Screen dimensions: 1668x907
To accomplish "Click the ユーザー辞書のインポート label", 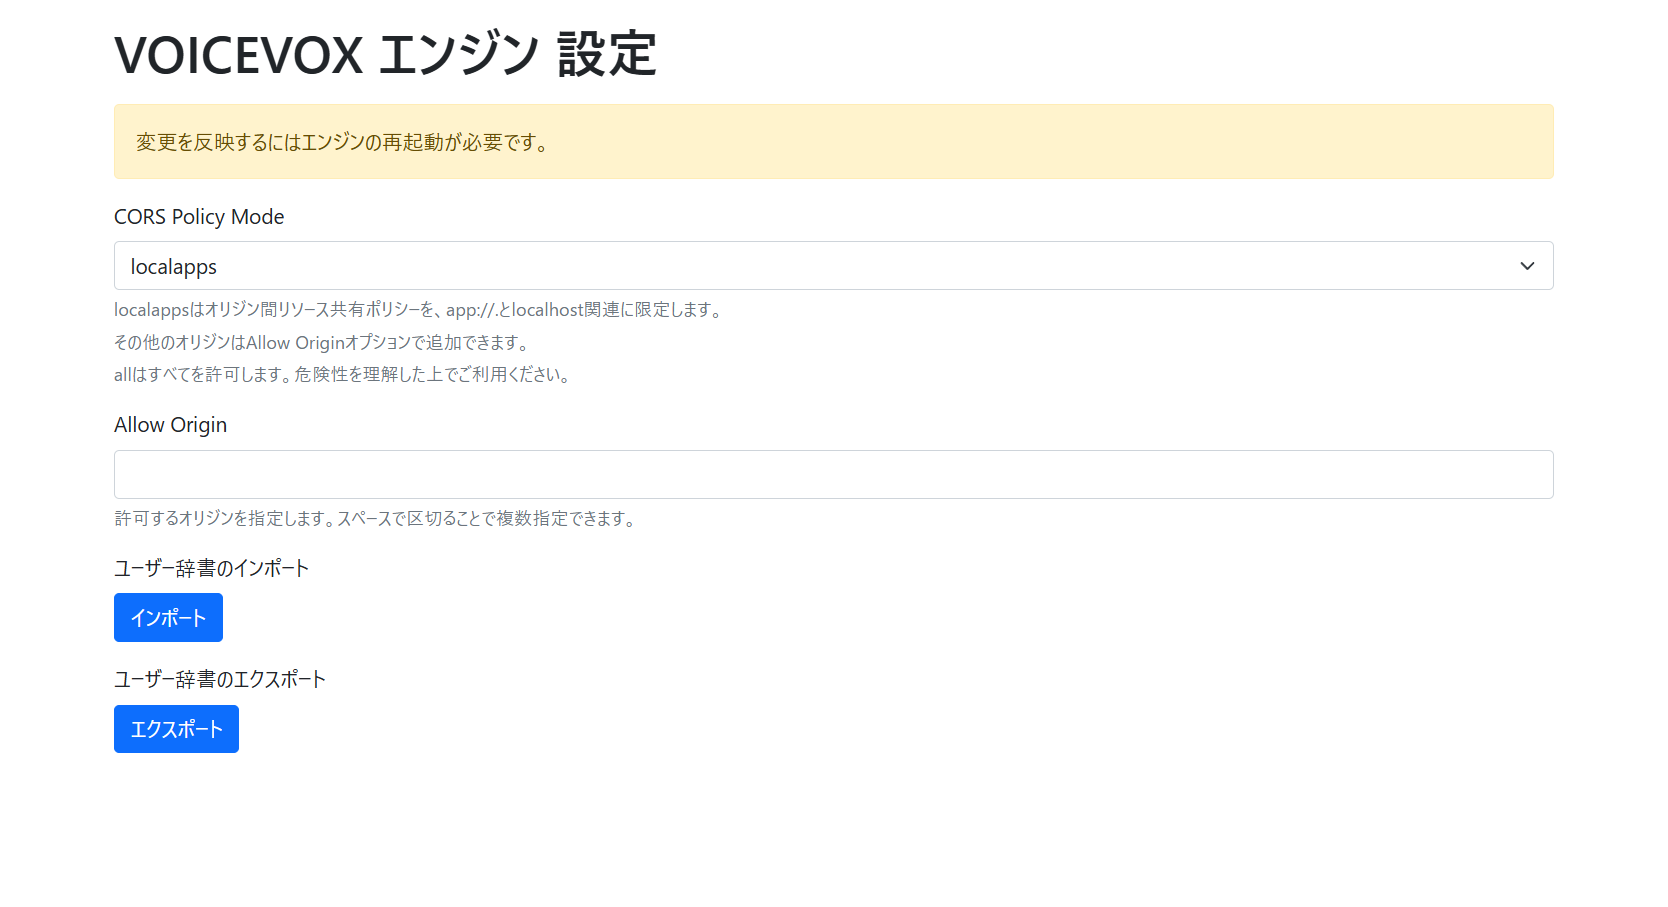I will (212, 568).
